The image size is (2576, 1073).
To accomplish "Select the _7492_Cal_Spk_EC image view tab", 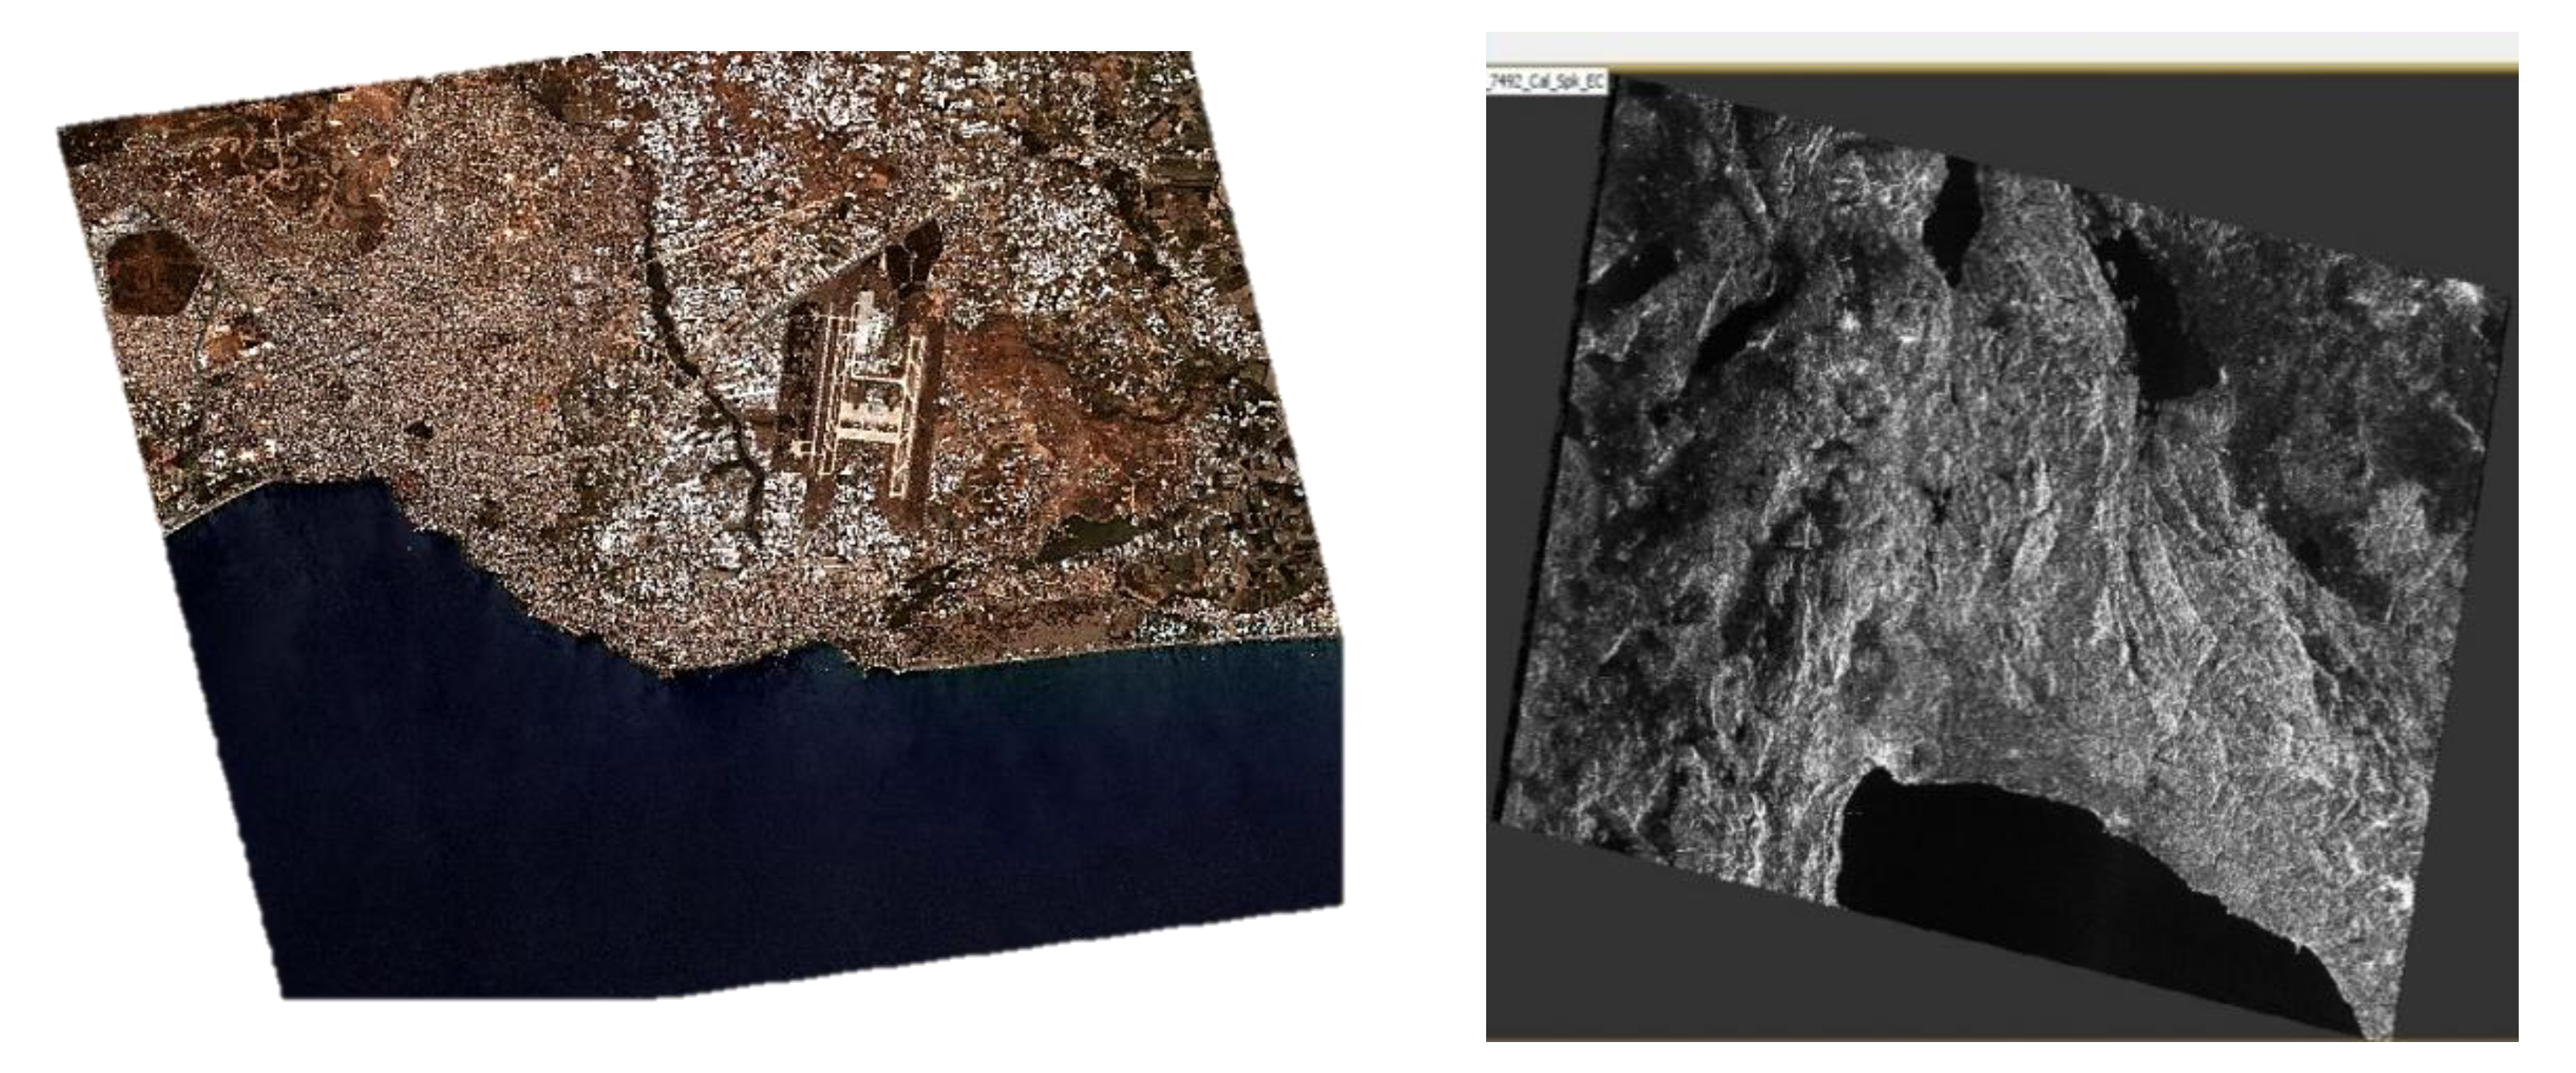I will (x=1546, y=83).
